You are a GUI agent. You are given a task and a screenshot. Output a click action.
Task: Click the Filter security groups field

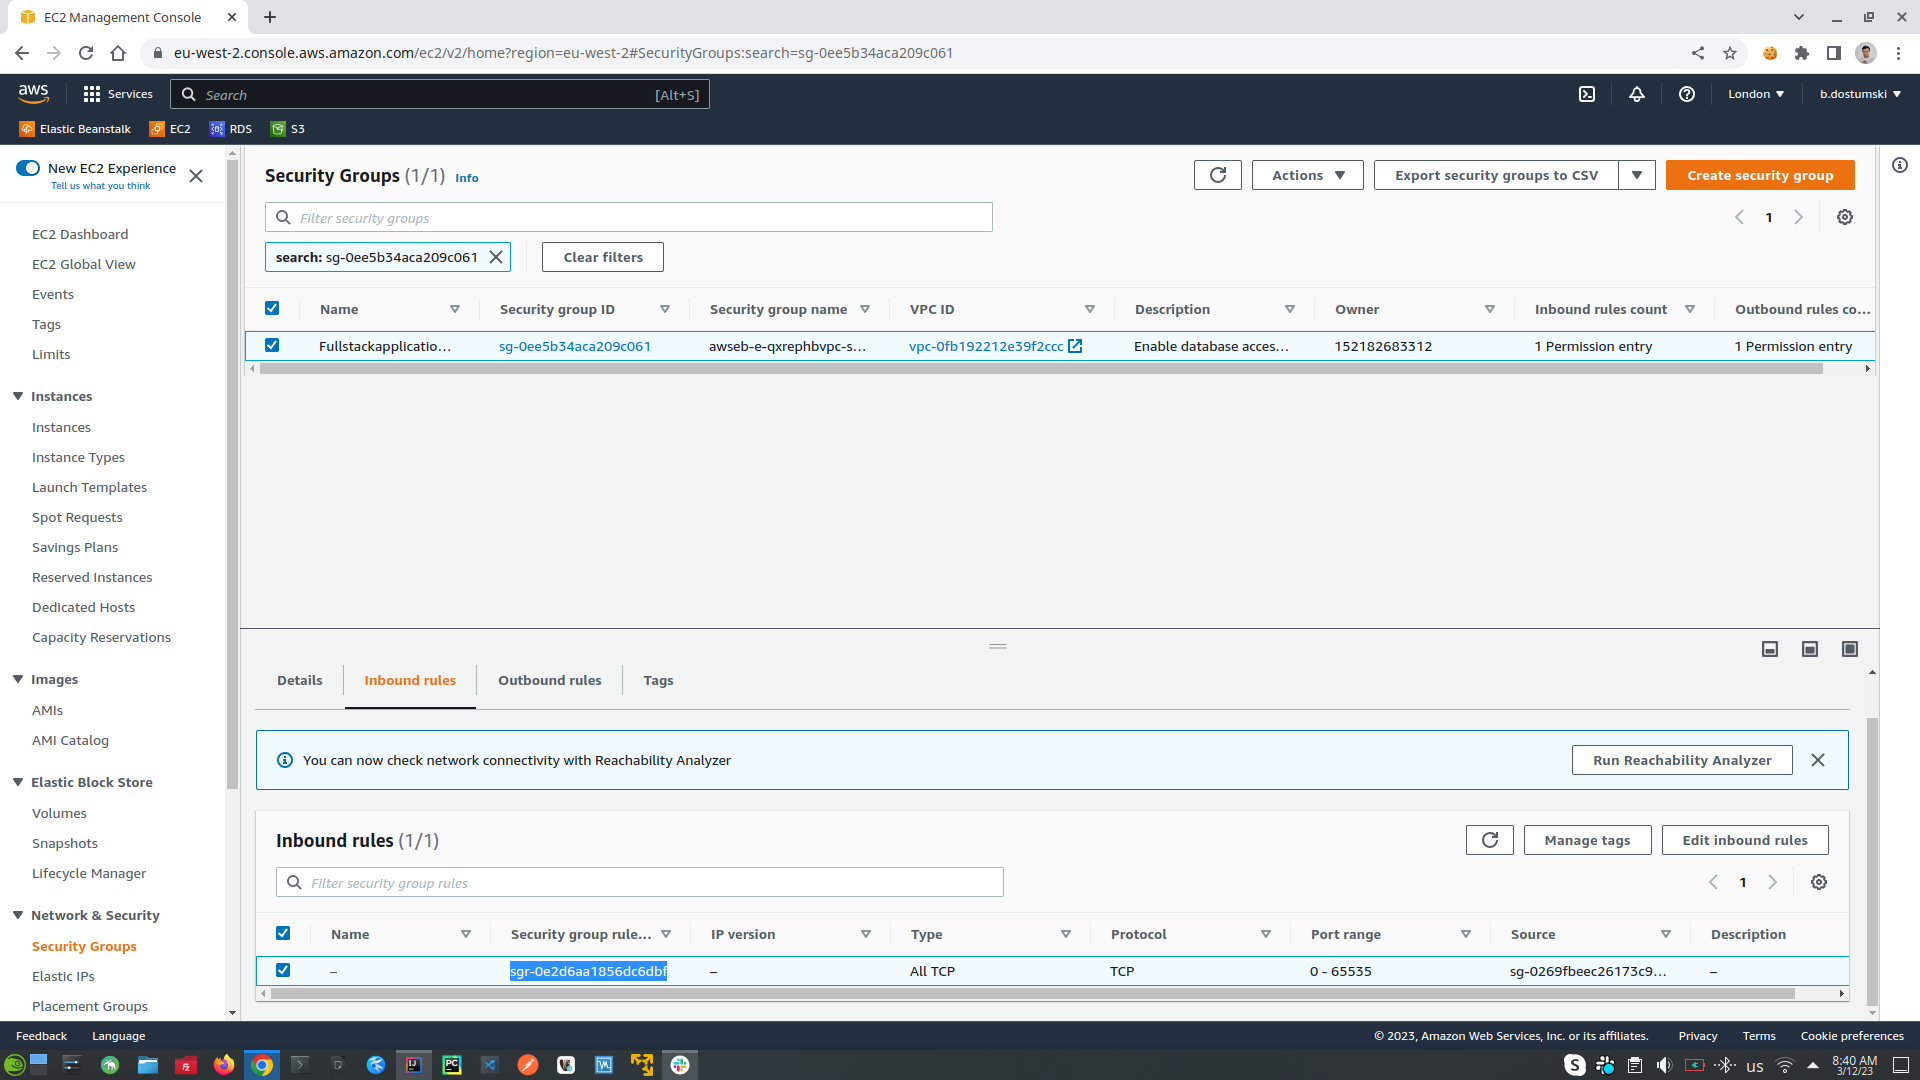tap(640, 218)
